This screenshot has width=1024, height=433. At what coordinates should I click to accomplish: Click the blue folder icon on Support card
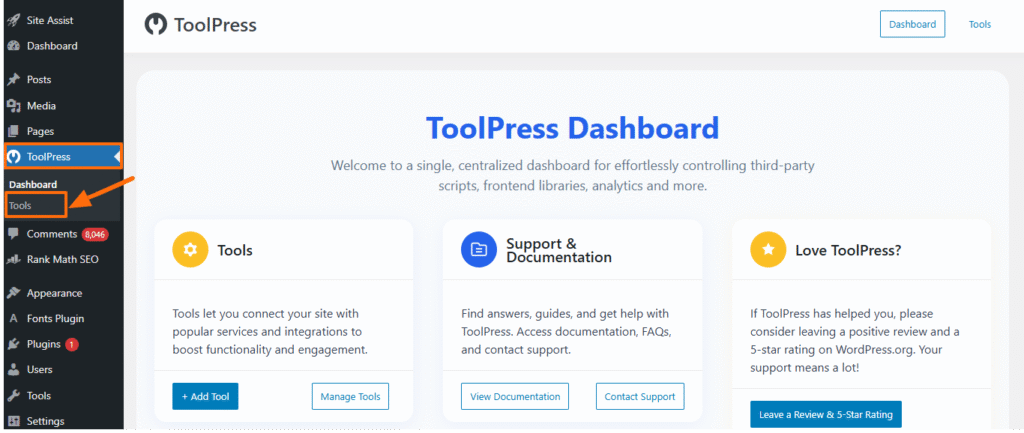(479, 250)
